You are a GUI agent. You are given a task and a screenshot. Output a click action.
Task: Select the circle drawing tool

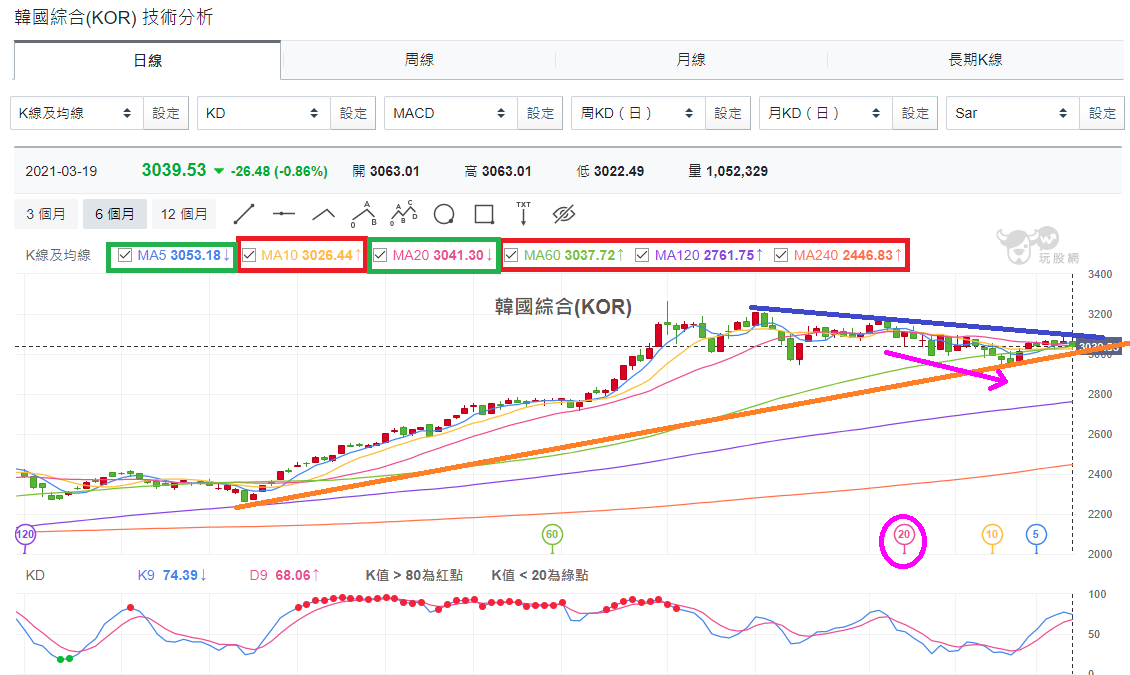[x=444, y=215]
